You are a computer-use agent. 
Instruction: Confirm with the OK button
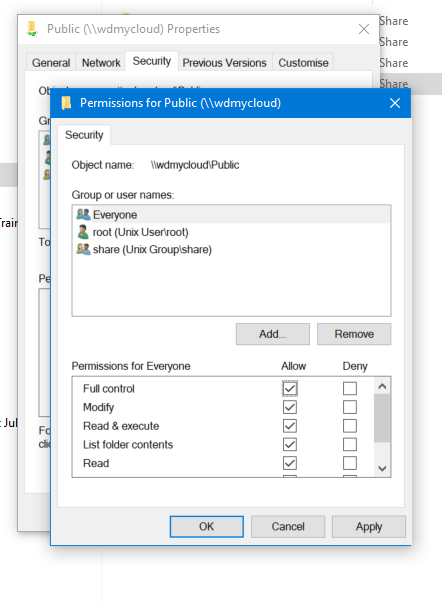point(207,527)
